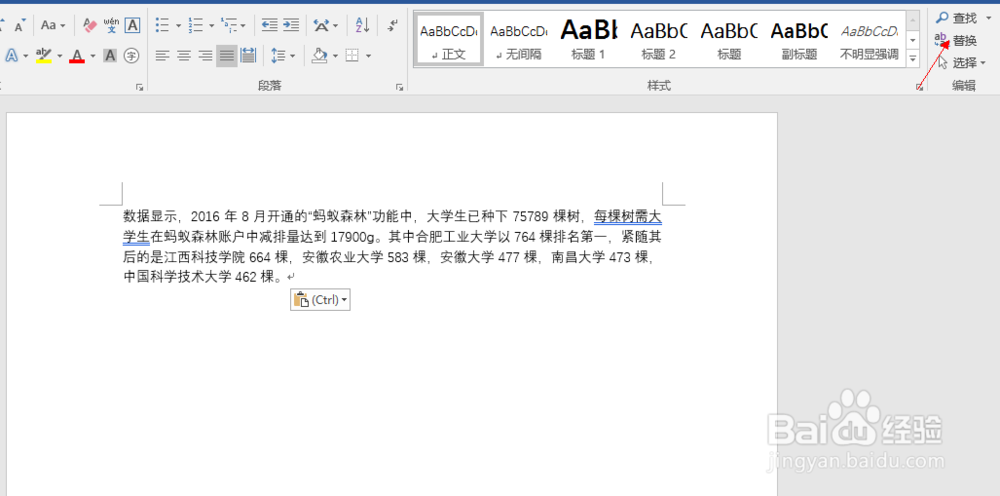
Task: Click the Sort A-Z icon
Action: [362, 26]
